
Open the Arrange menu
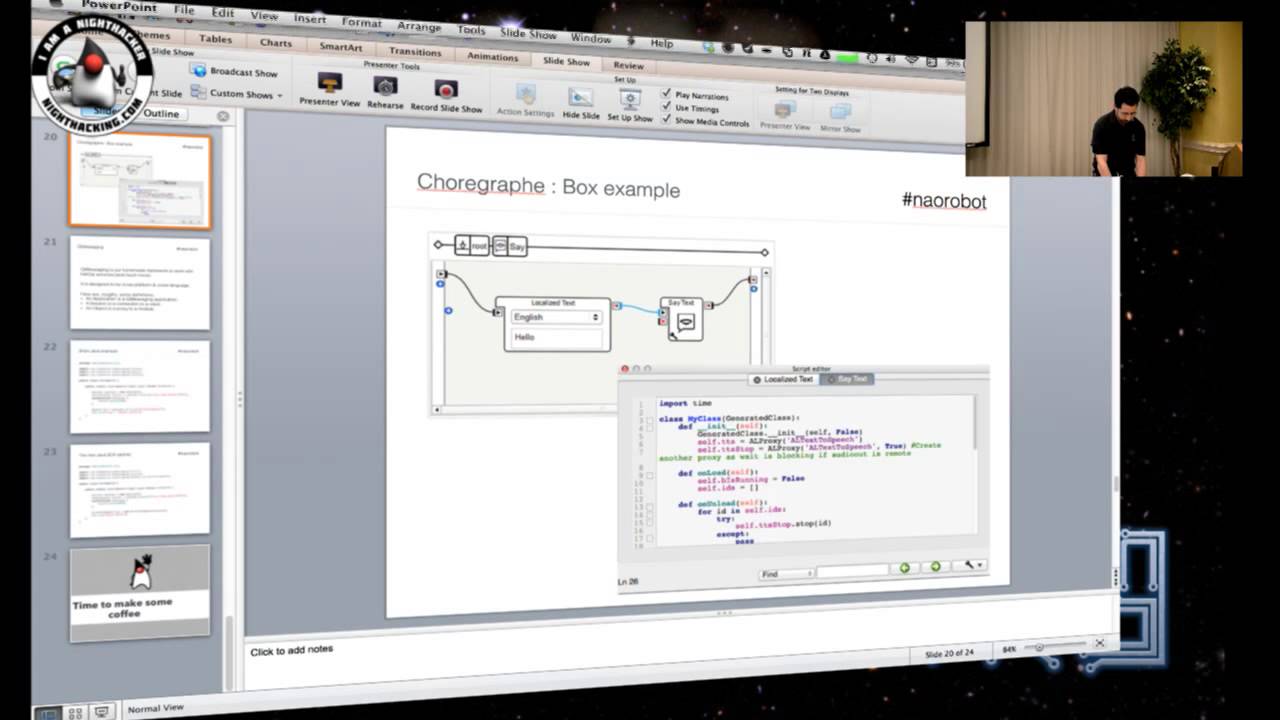click(419, 26)
